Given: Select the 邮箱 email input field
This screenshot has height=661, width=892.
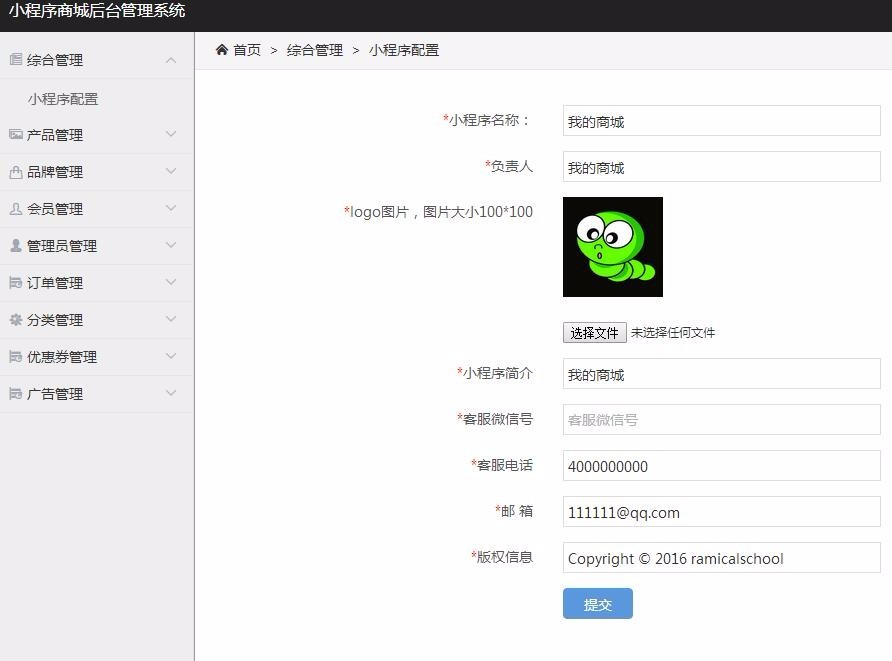Looking at the screenshot, I should click(x=722, y=512).
